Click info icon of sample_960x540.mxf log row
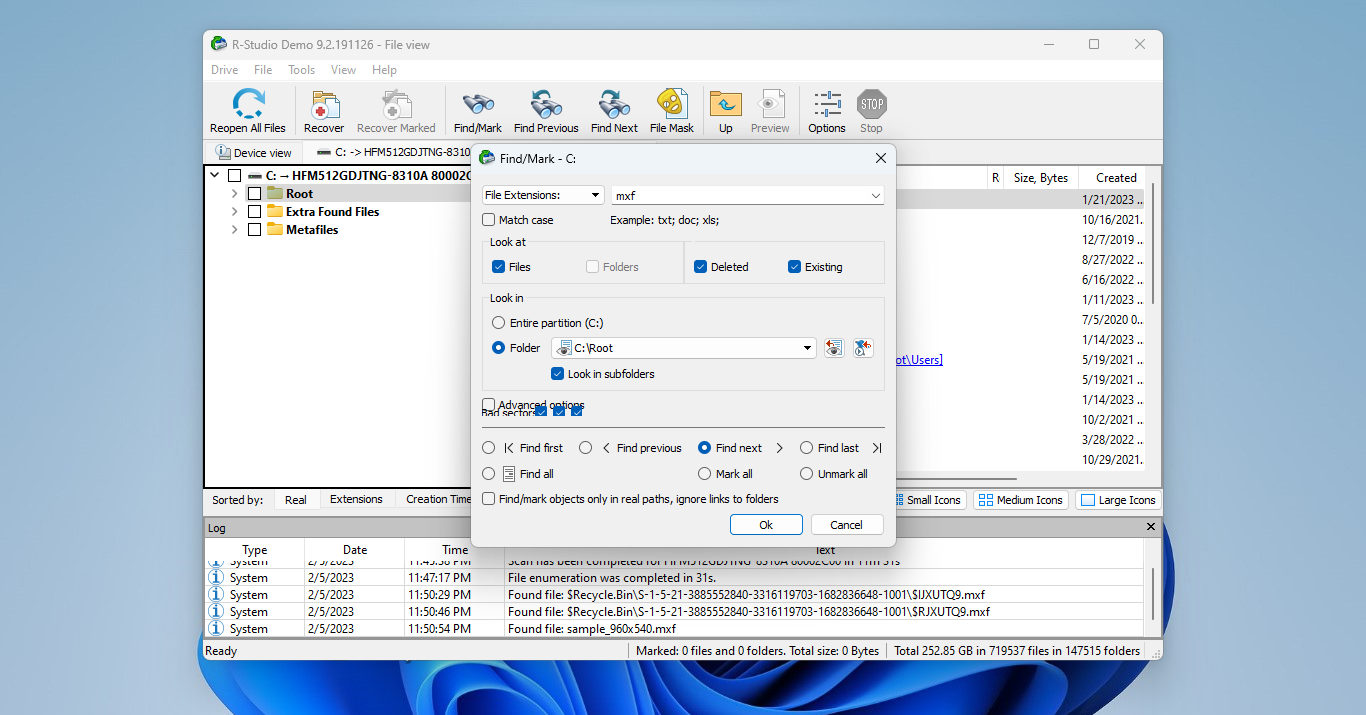 point(215,629)
